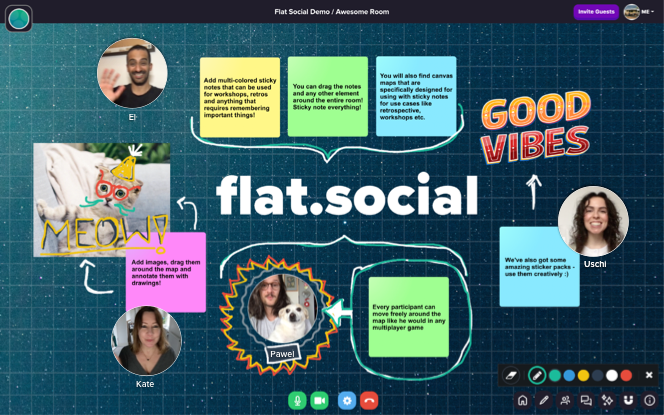The image size is (664, 415).
Task: Click the home icon in bottom toolbar
Action: click(x=523, y=400)
